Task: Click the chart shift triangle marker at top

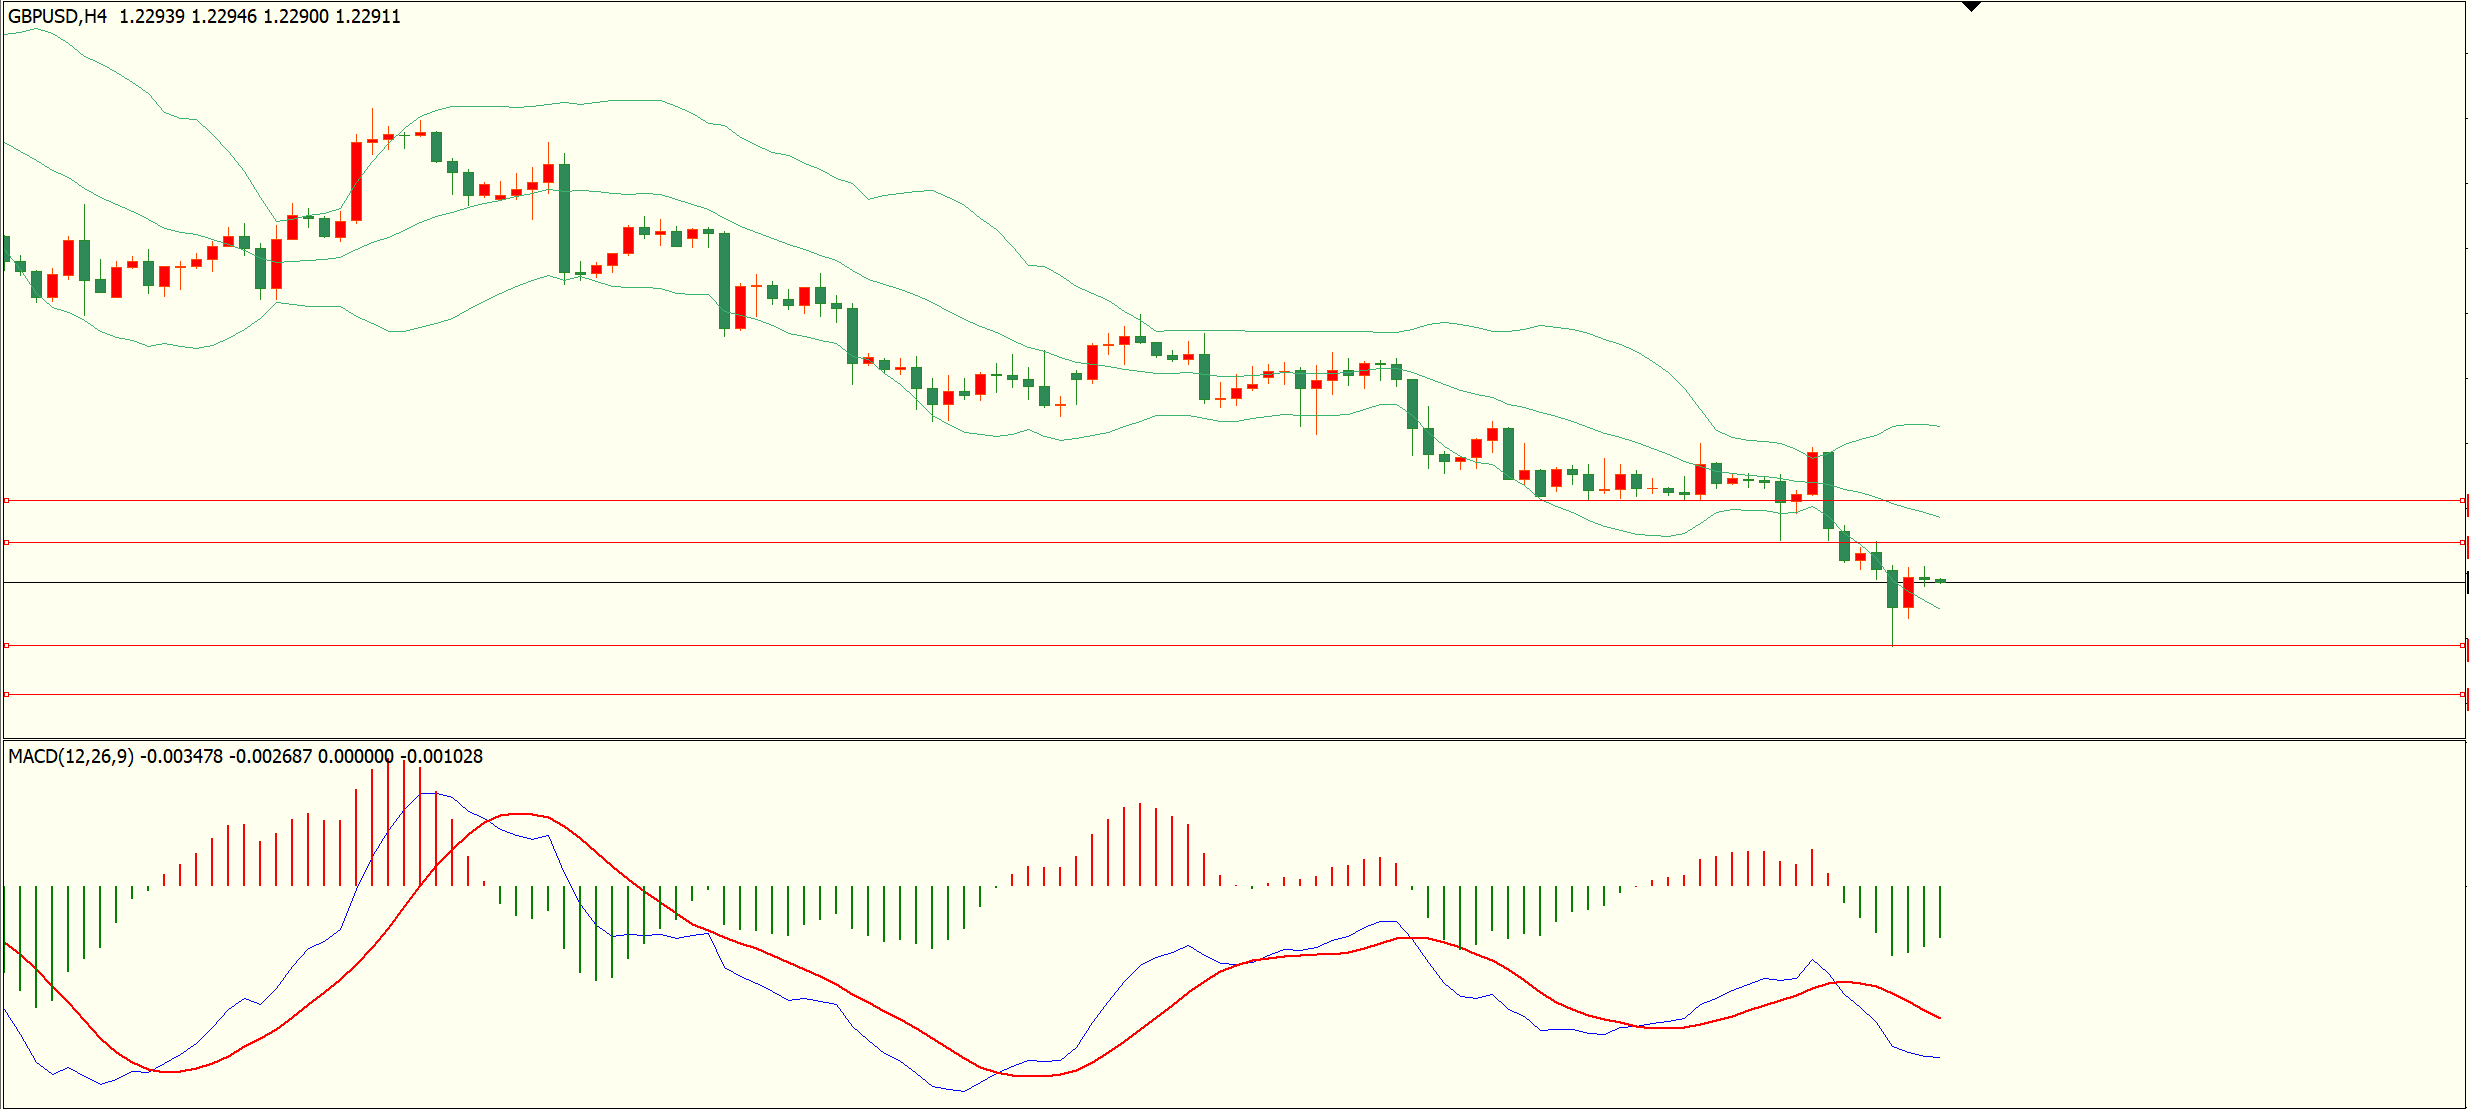Action: [1971, 6]
